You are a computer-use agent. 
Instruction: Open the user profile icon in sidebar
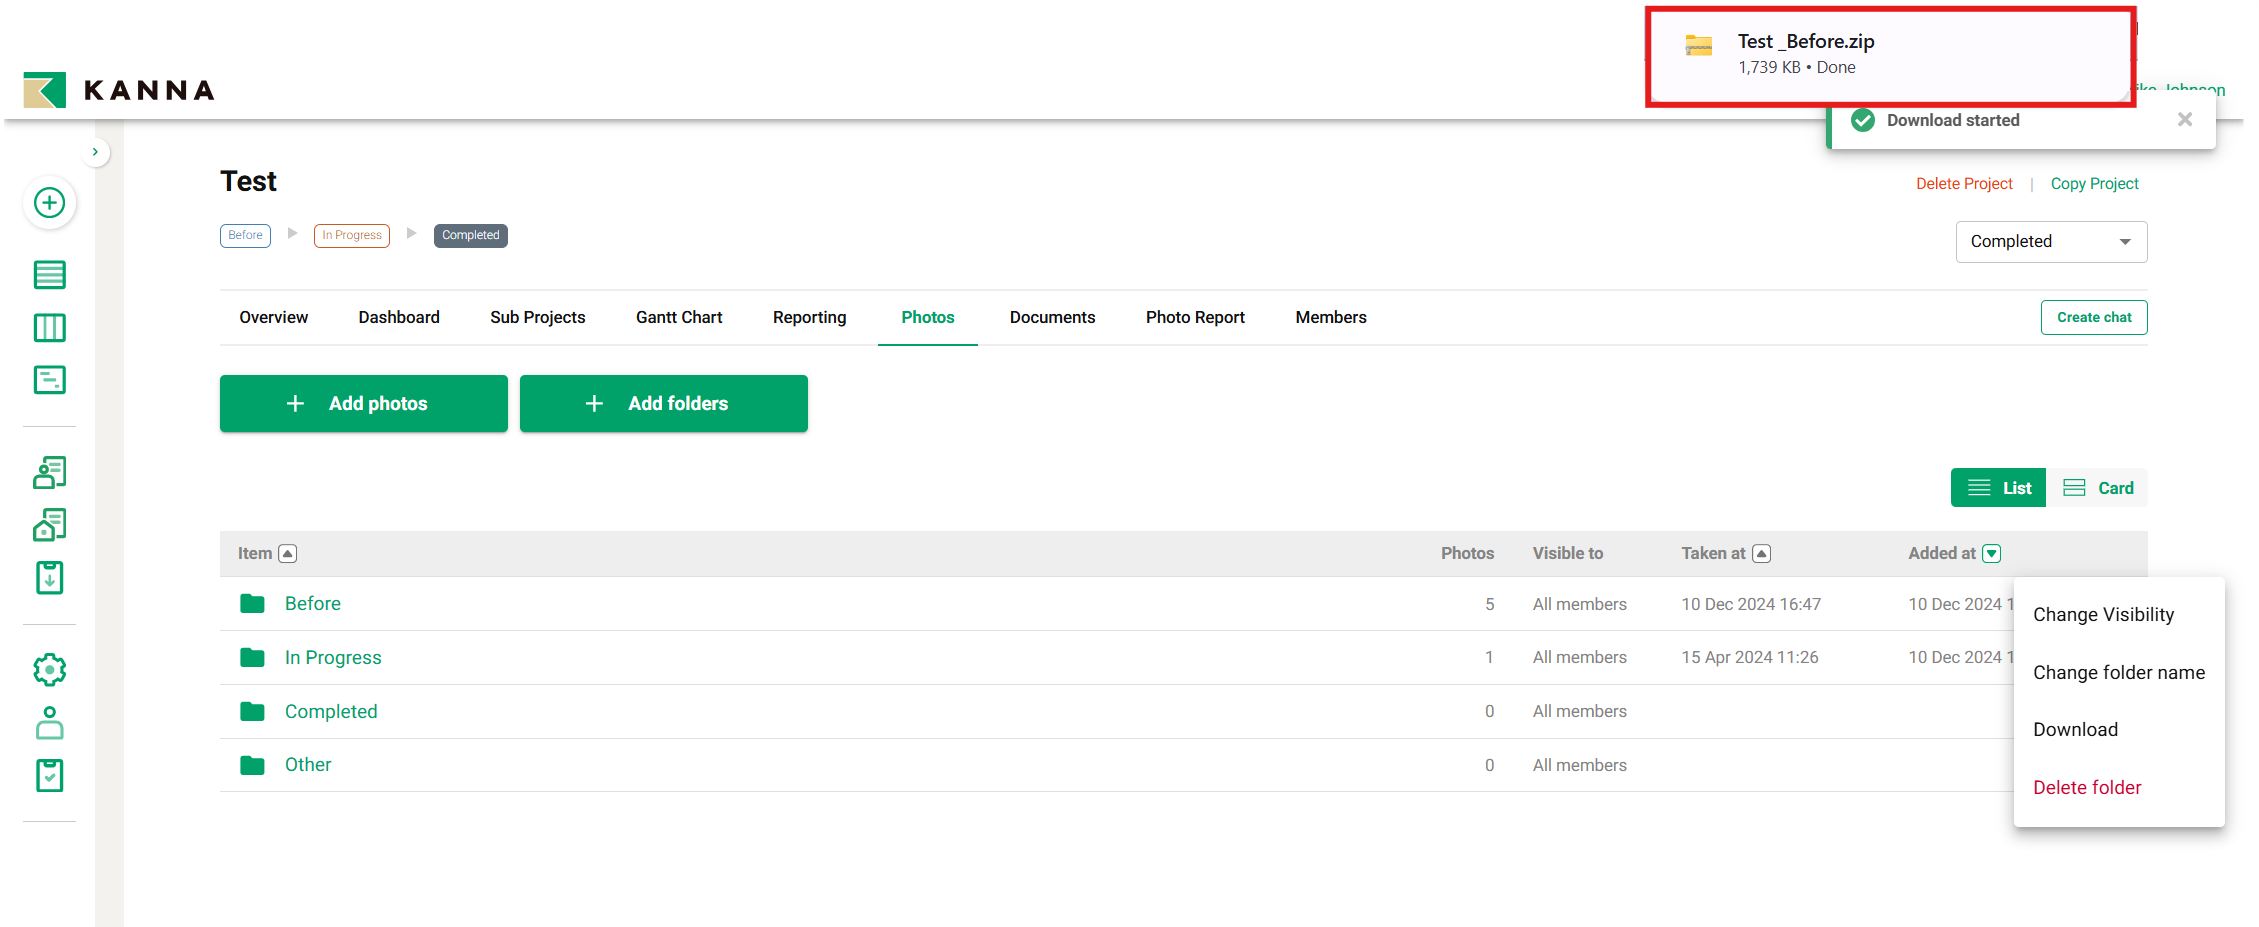49,723
